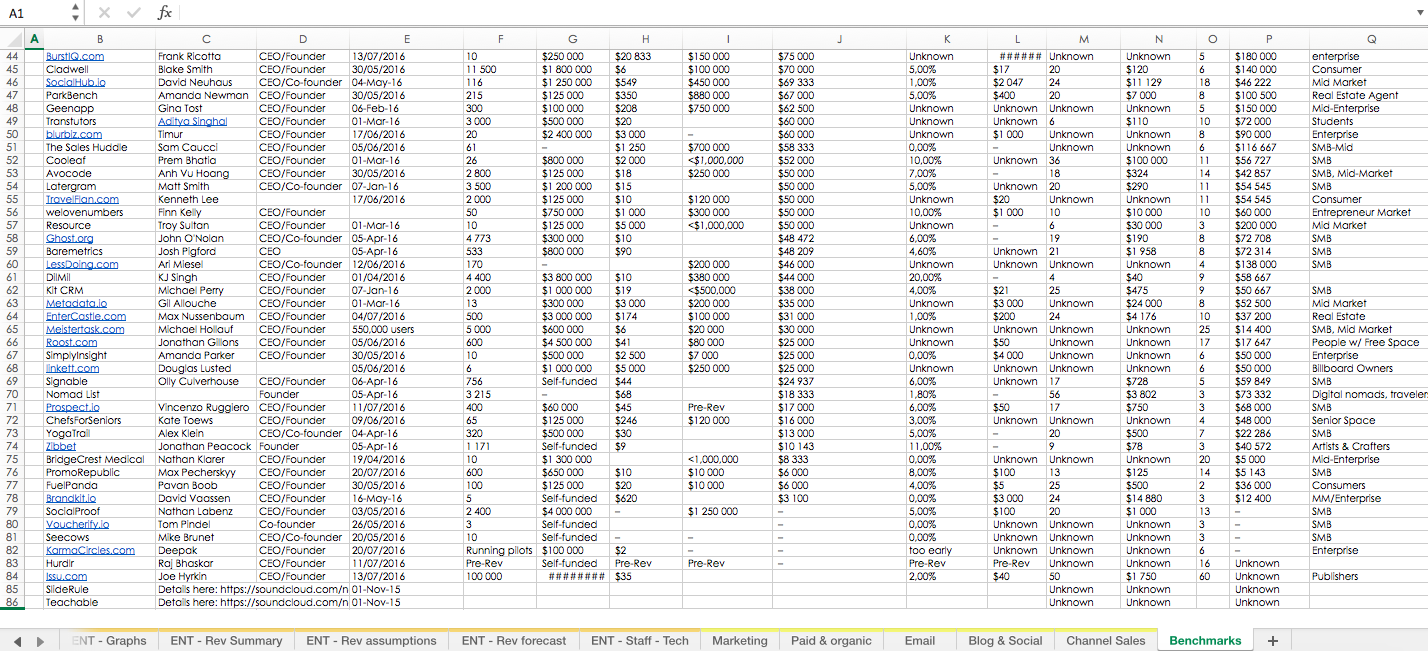The height and width of the screenshot is (651, 1428).
Task: Click the BridgeCrest Medical cell
Action: point(99,460)
